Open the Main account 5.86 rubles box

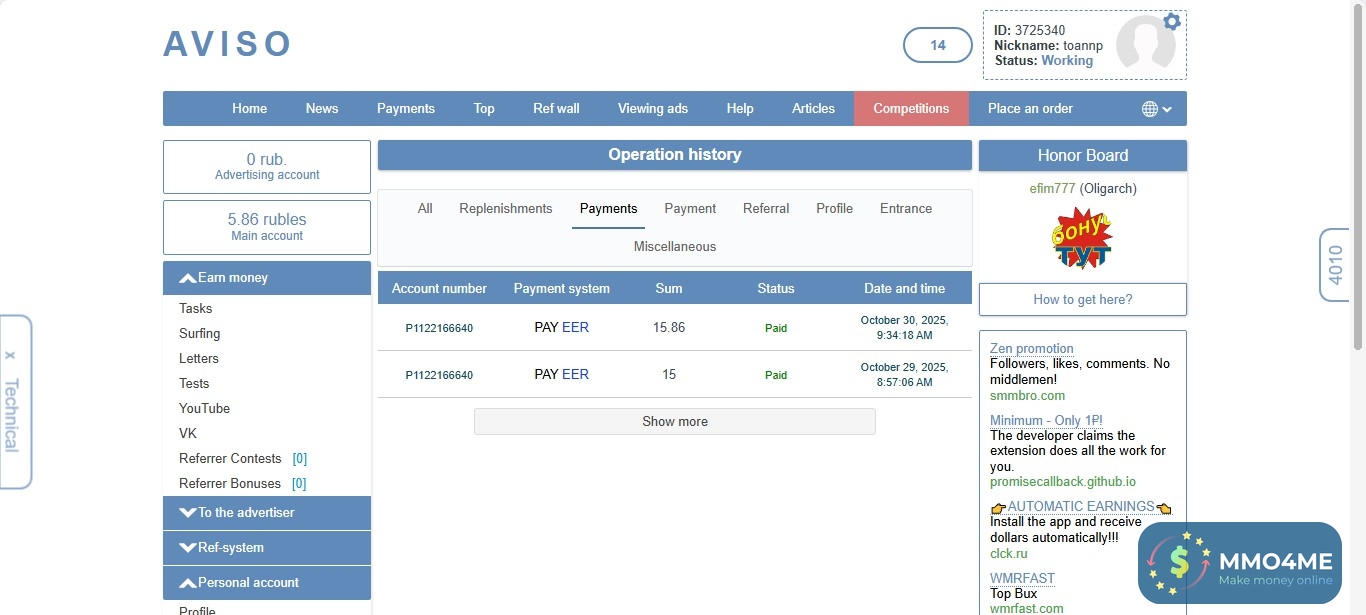(x=267, y=228)
